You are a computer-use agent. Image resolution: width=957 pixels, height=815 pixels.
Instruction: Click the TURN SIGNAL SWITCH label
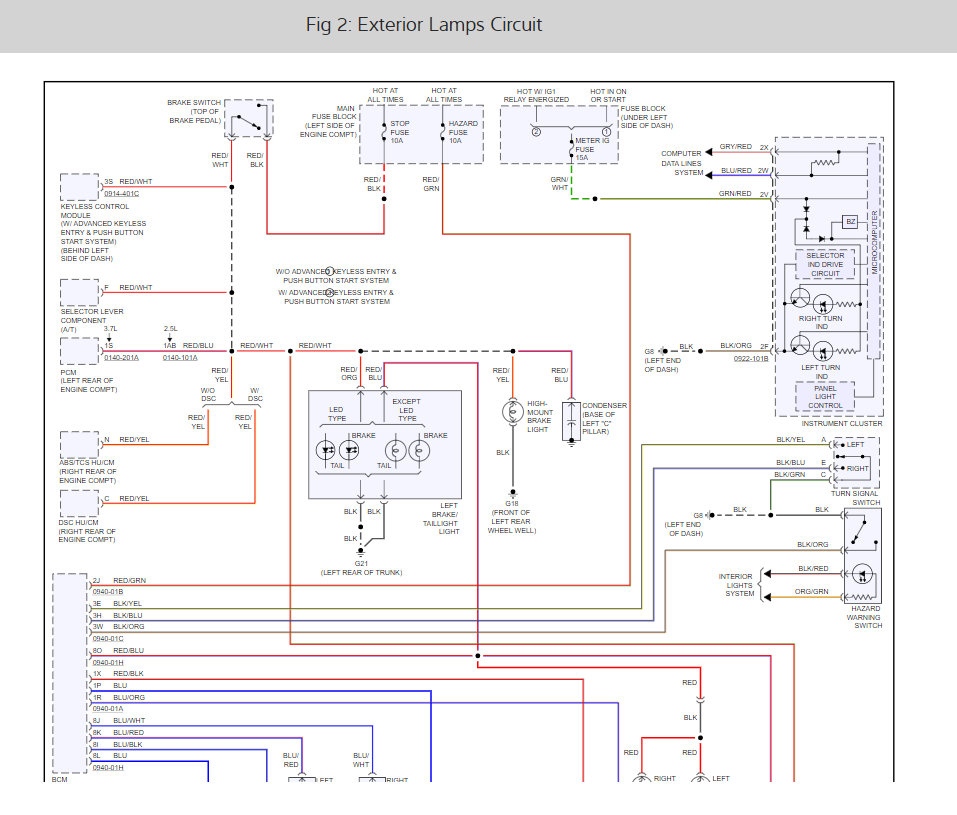click(856, 498)
